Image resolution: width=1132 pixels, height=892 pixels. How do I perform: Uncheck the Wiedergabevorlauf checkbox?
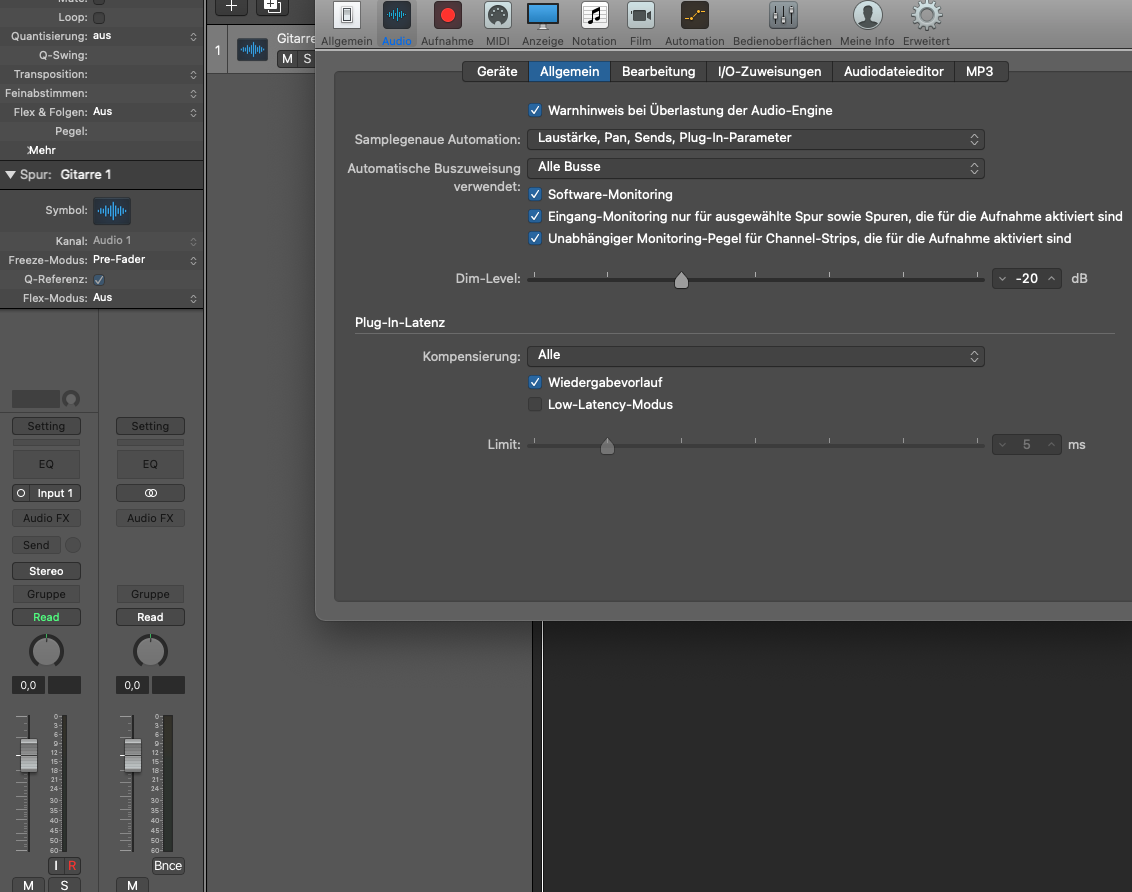[x=535, y=383]
